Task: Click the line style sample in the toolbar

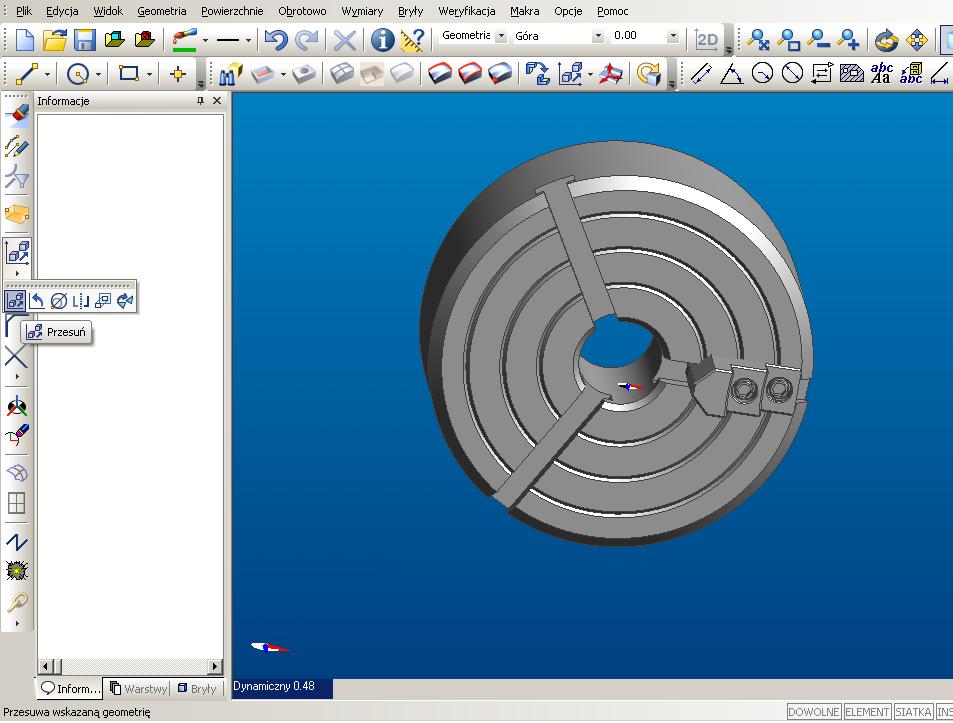Action: pyautogui.click(x=228, y=41)
